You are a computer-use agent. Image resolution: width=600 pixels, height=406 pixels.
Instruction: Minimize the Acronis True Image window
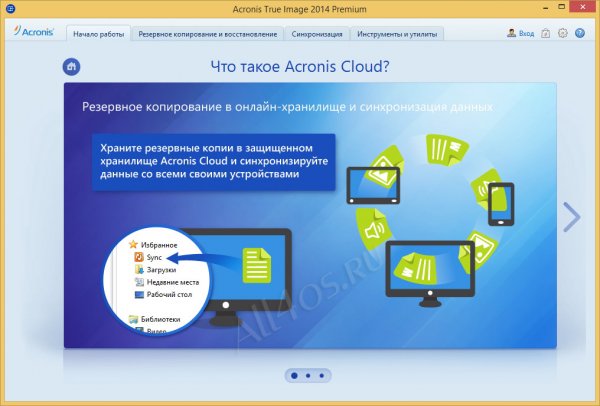(545, 7)
